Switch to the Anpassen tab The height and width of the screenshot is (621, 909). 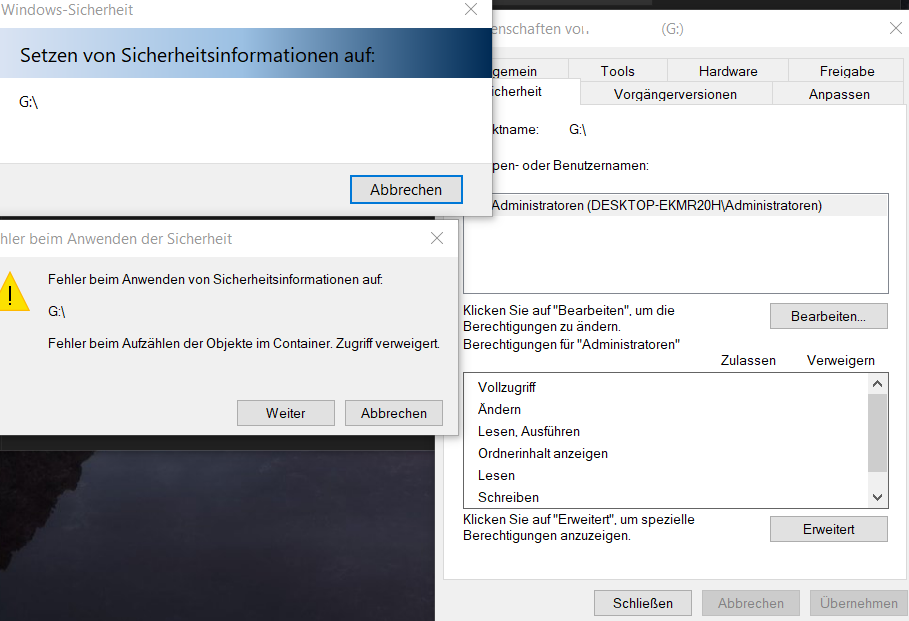click(x=839, y=94)
